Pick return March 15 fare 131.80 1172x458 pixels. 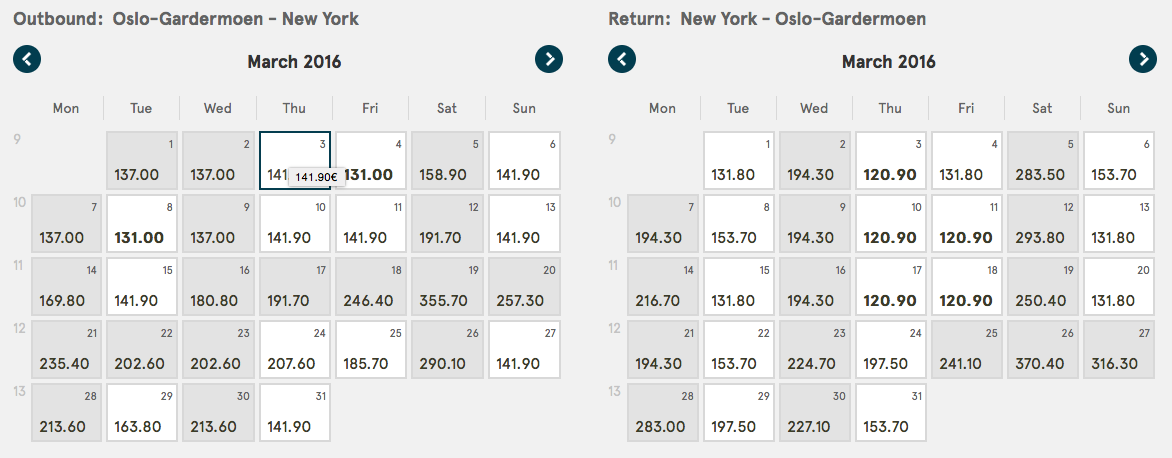(x=739, y=287)
